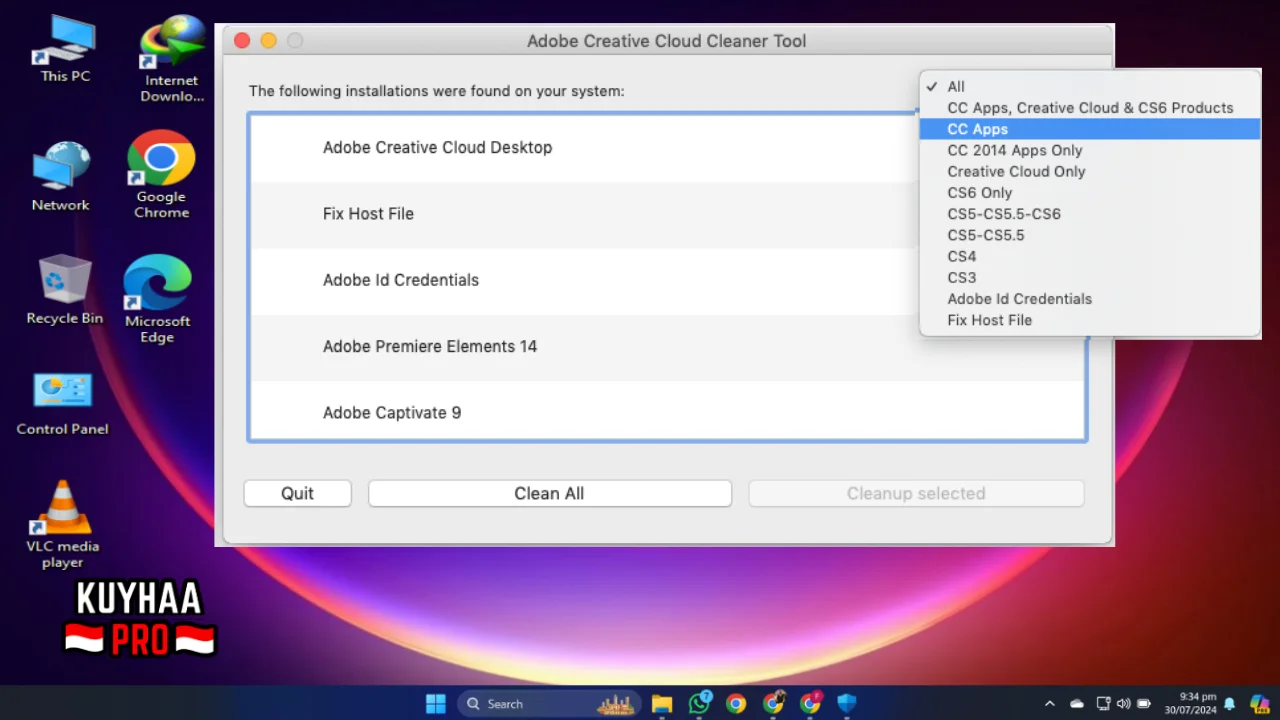The height and width of the screenshot is (720, 1280).
Task: Pick the highlighted 'CC Apps' option
Action: point(1090,129)
